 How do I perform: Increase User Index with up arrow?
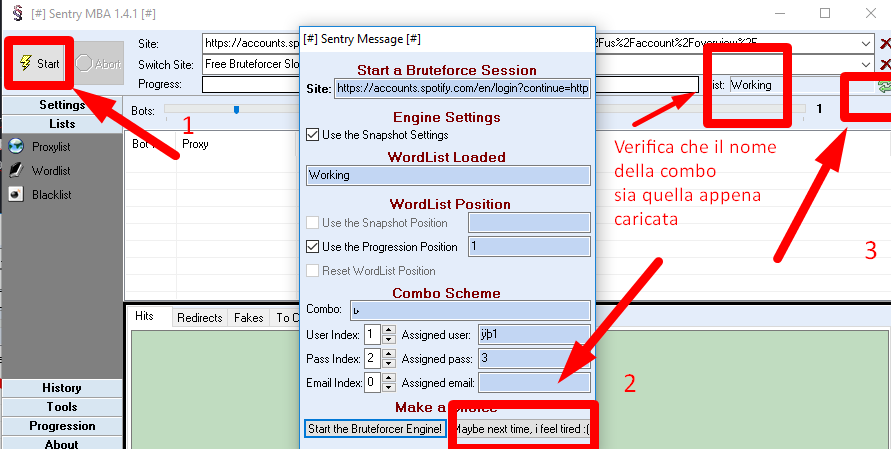(x=389, y=330)
